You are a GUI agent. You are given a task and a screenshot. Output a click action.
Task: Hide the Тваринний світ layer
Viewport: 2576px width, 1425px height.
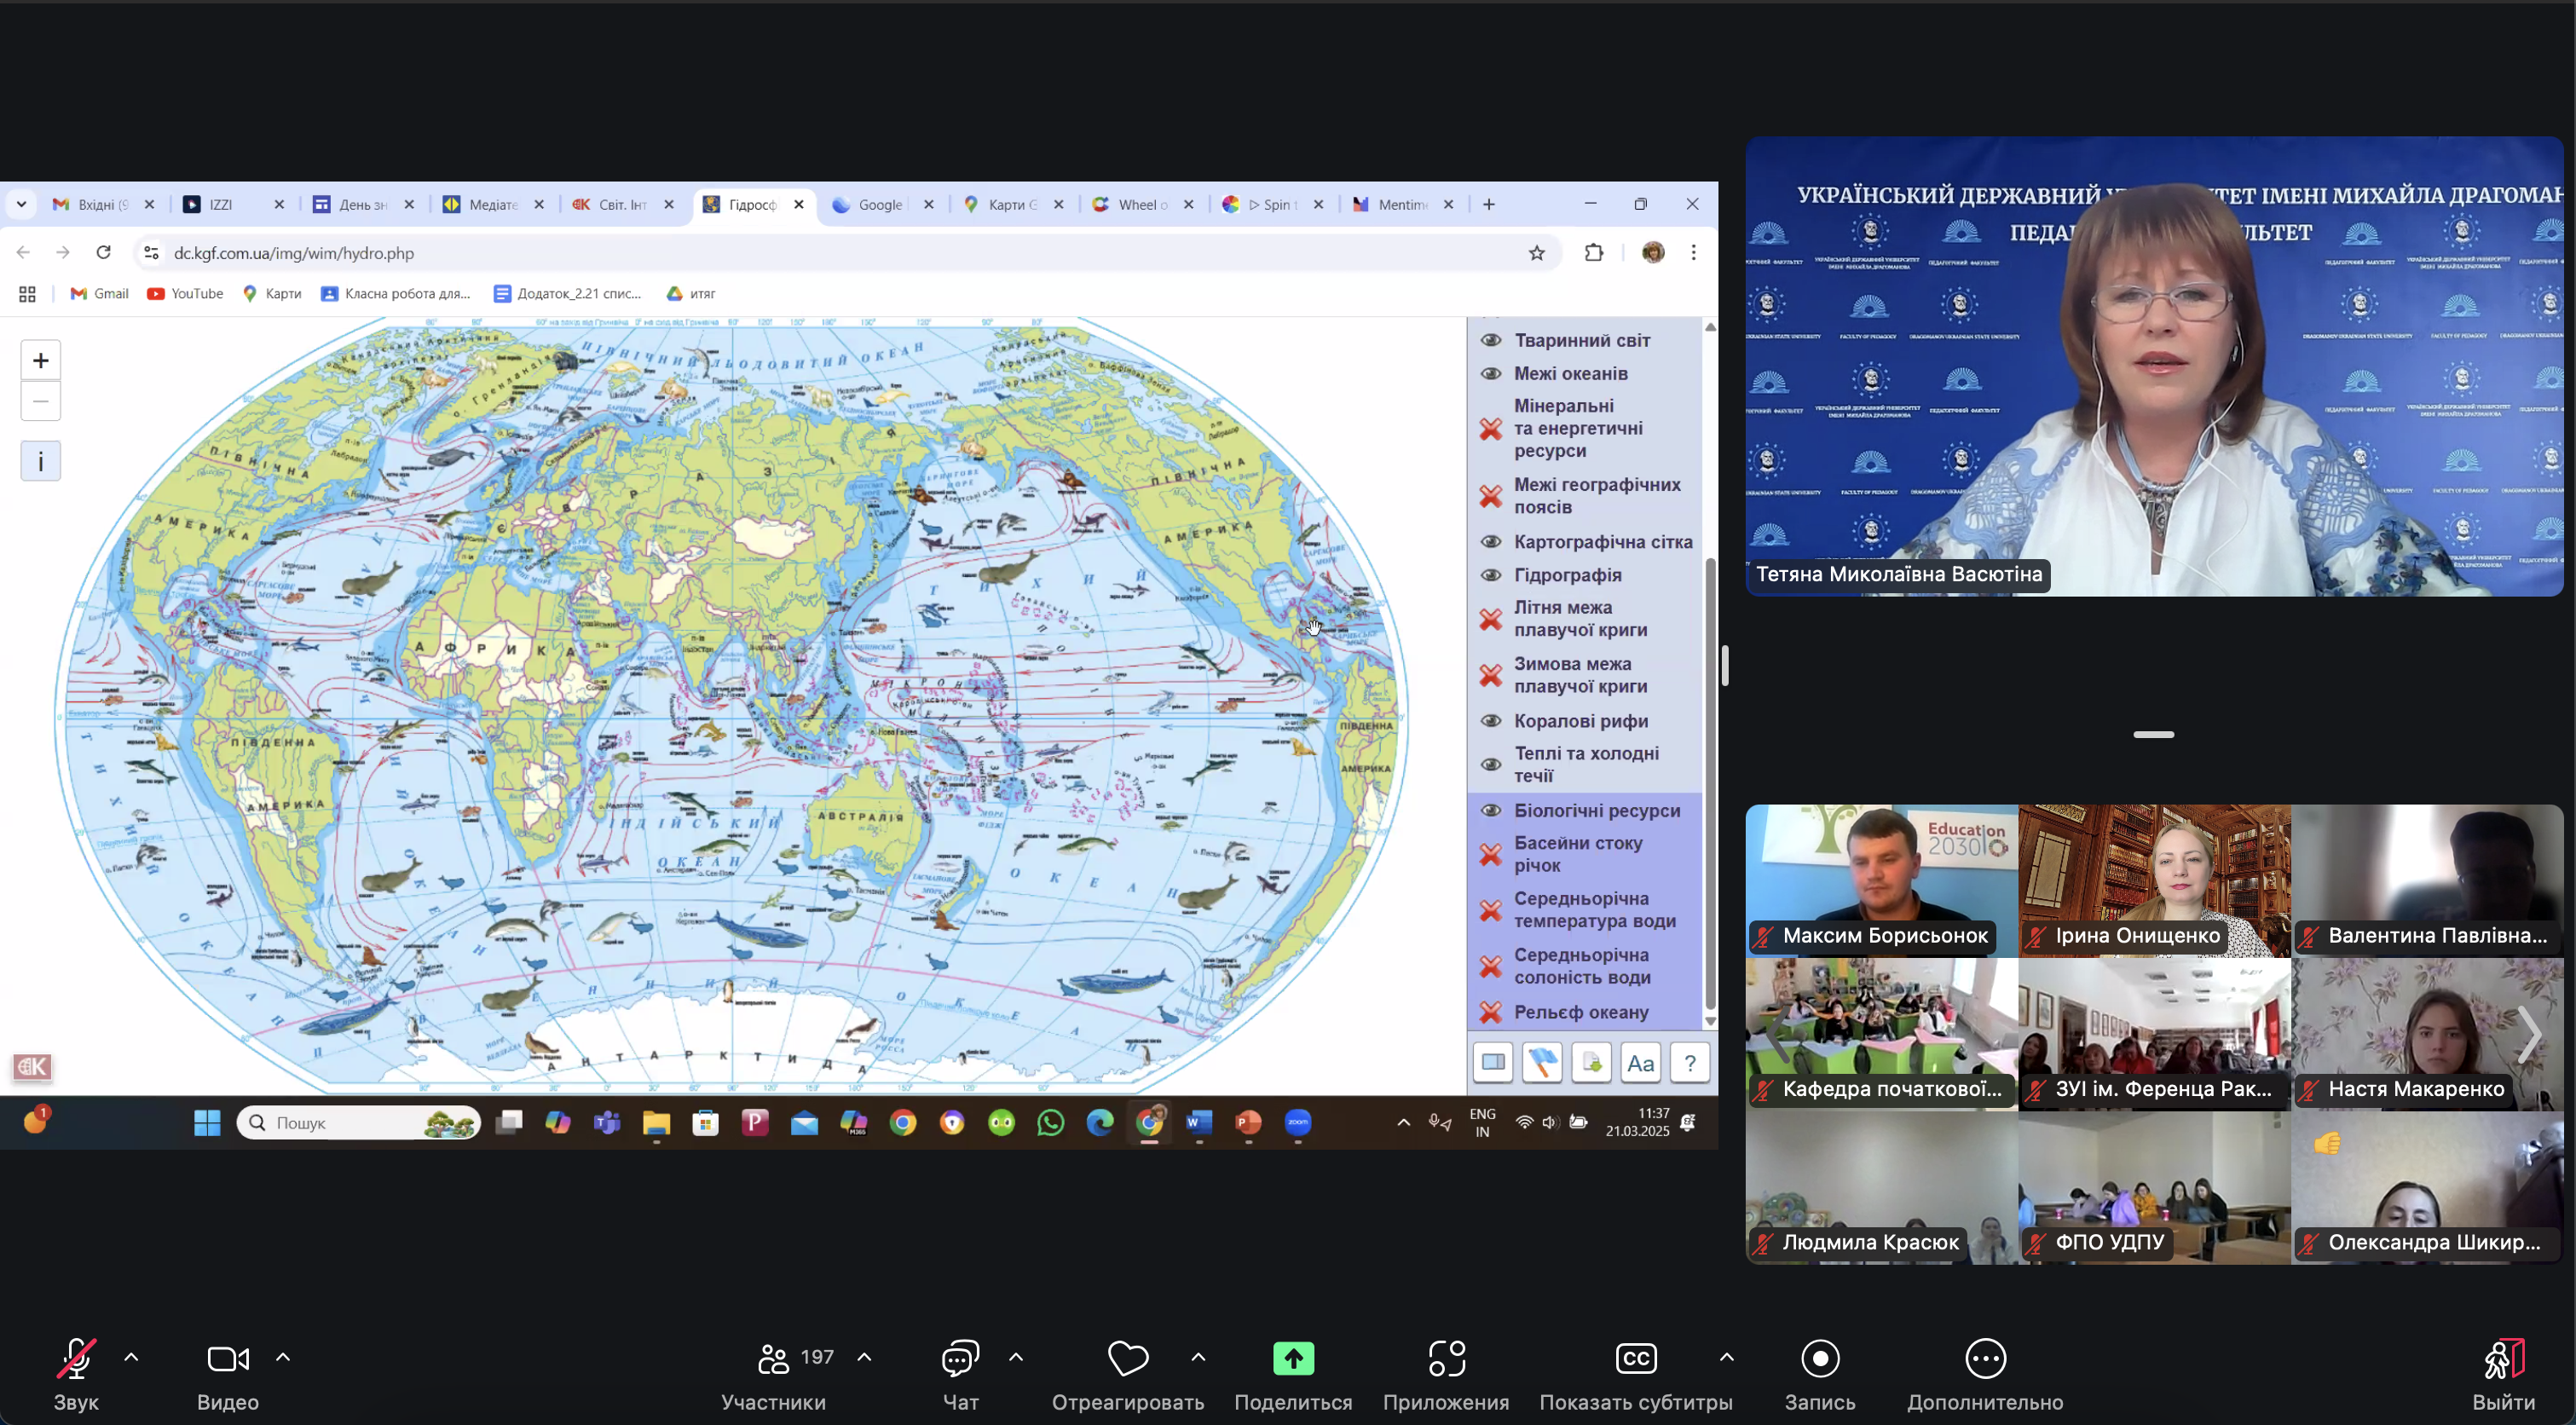1490,340
